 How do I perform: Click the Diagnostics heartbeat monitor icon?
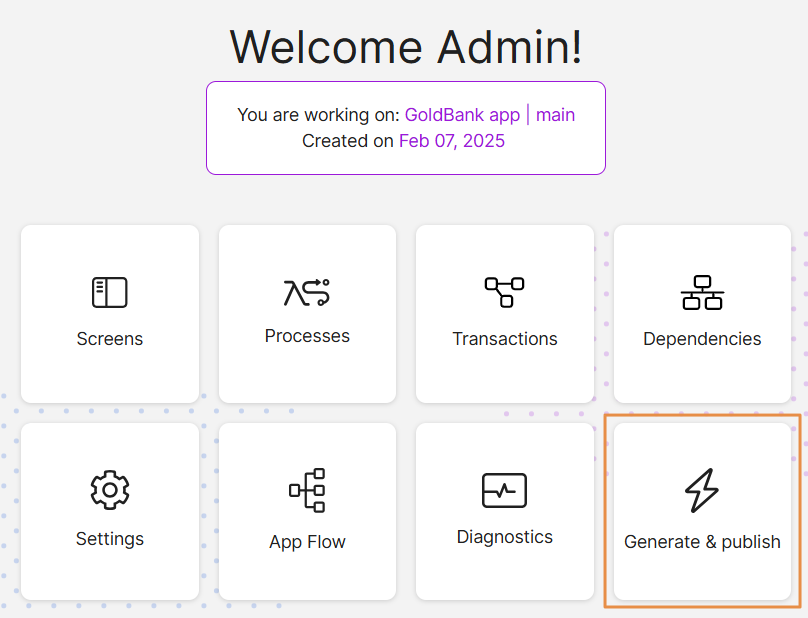click(x=505, y=490)
